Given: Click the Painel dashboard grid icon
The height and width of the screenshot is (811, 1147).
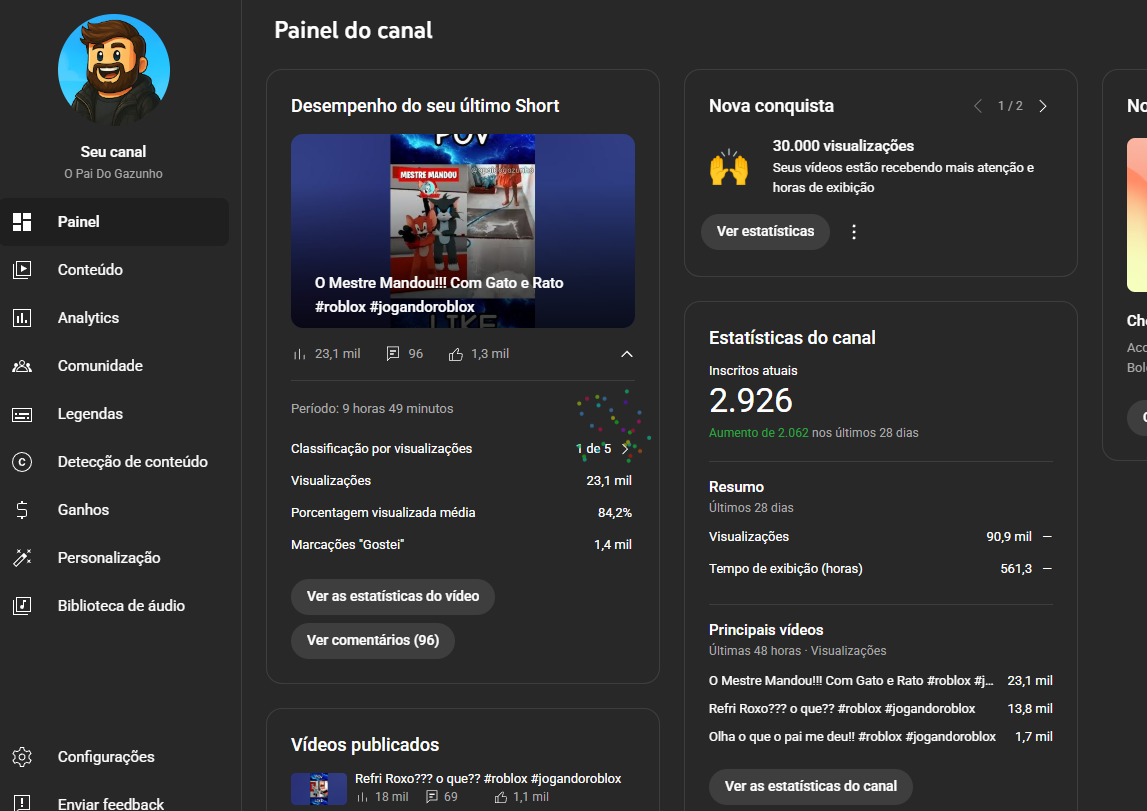Looking at the screenshot, I should coord(22,222).
